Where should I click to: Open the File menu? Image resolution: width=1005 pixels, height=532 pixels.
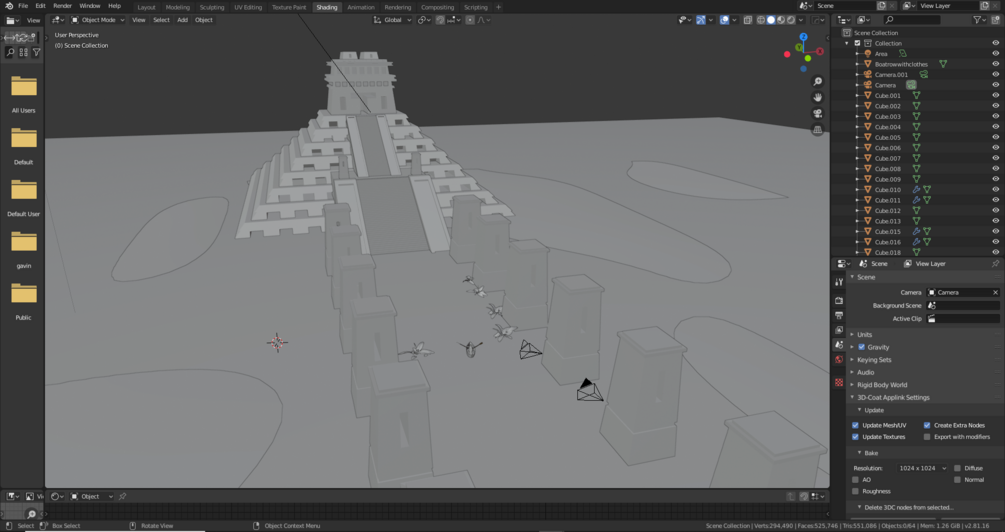coord(23,6)
